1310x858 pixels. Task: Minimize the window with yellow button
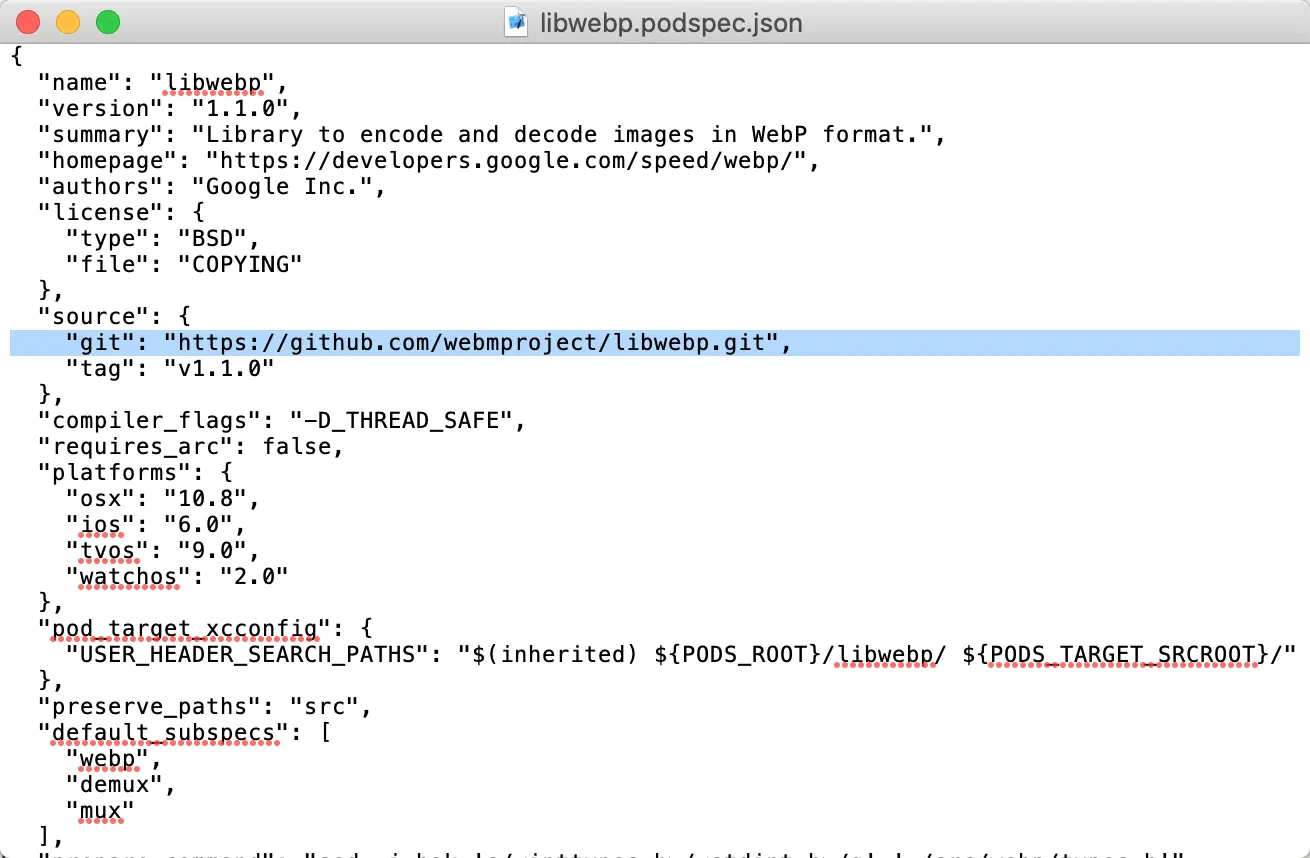[67, 21]
